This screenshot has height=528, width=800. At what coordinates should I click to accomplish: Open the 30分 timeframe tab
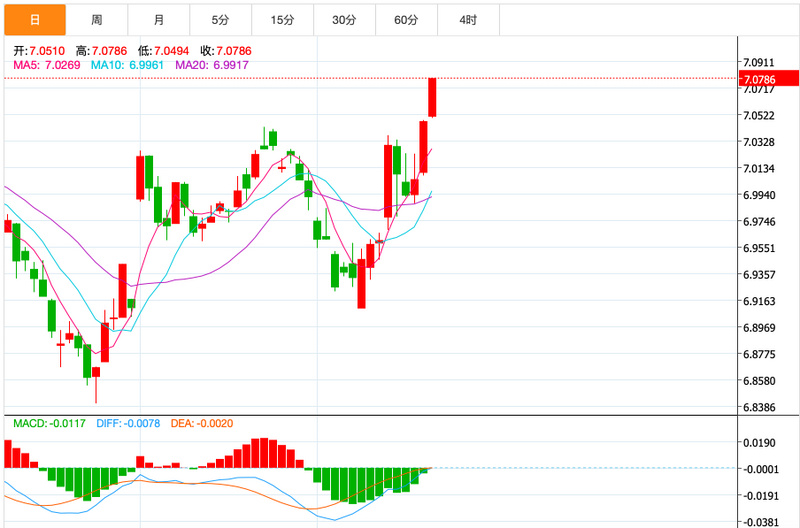pyautogui.click(x=344, y=20)
